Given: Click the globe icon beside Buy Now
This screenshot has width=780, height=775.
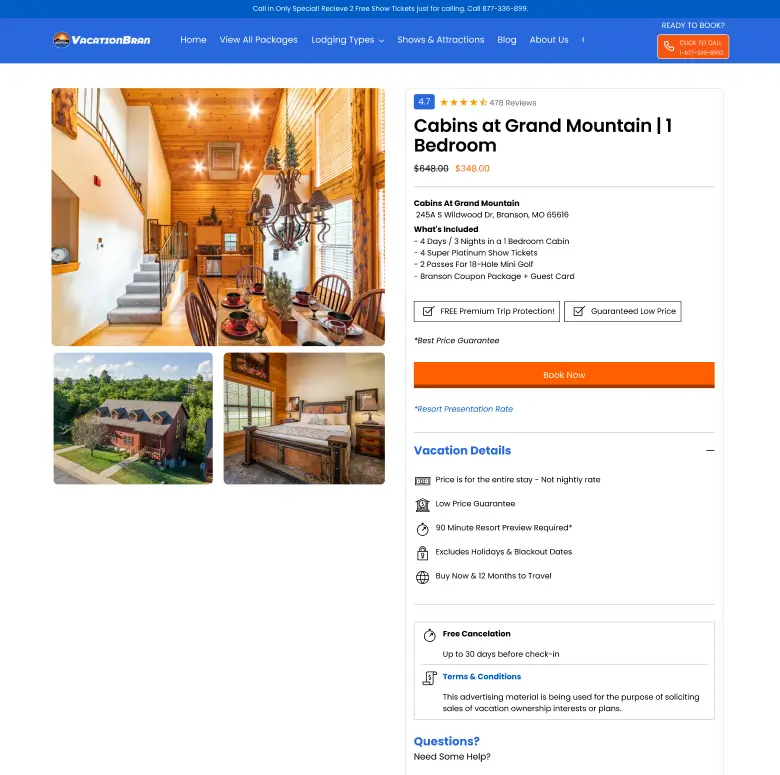Looking at the screenshot, I should [422, 577].
